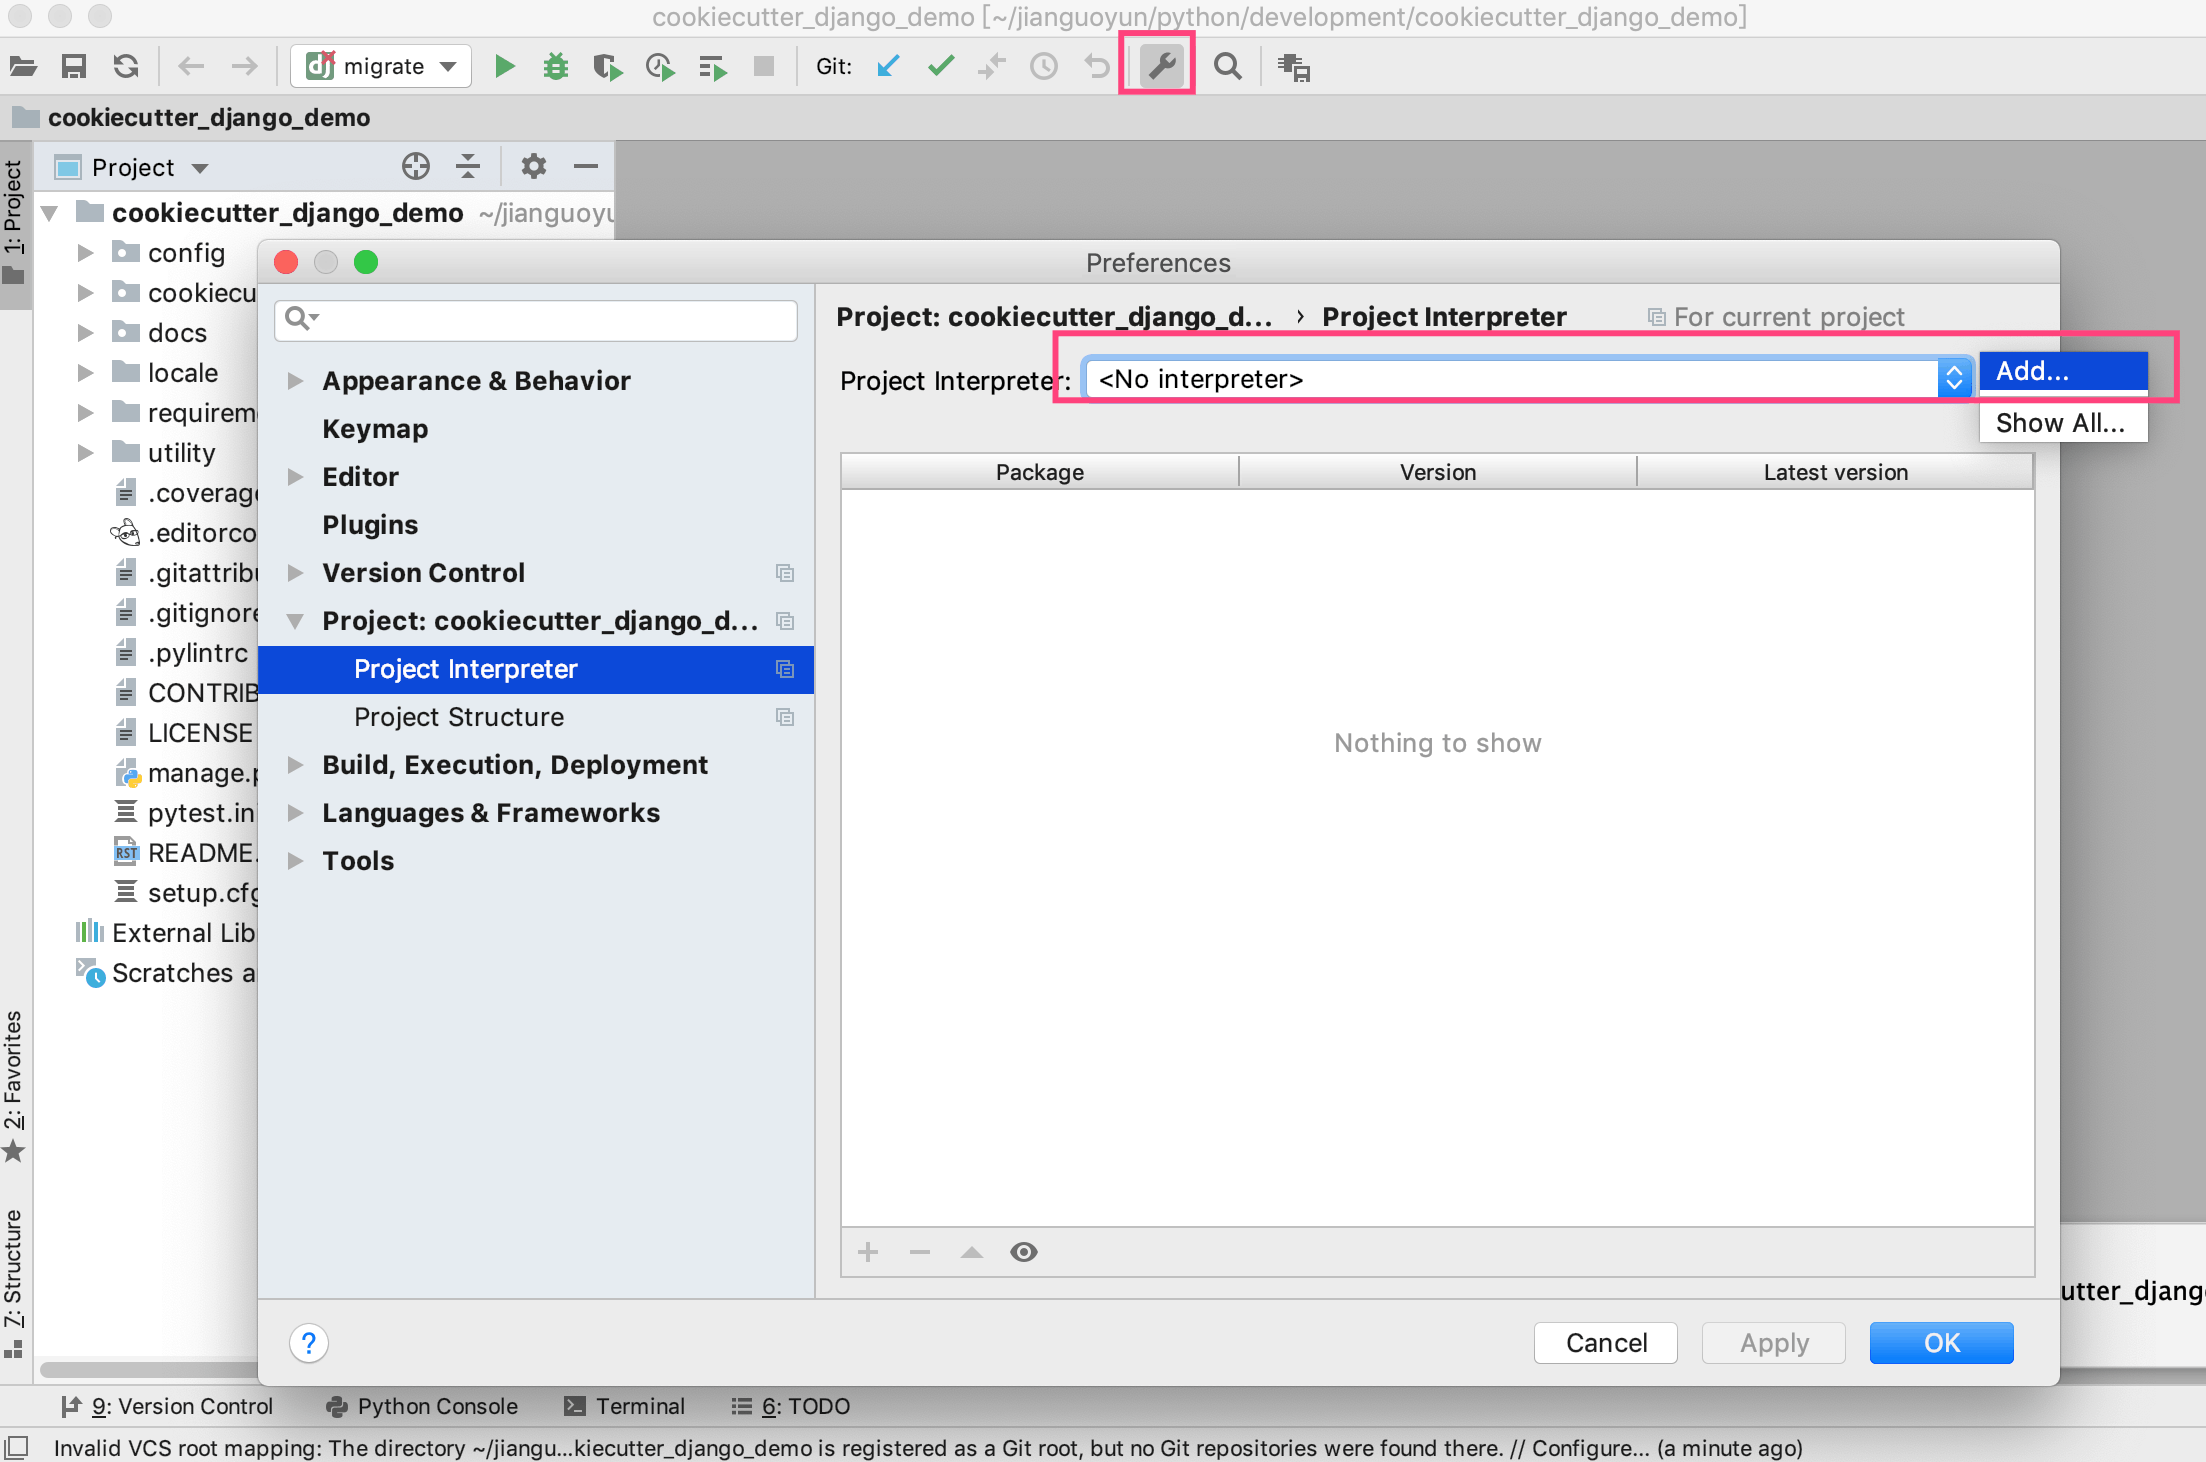Update project from Git
Screen dimensions: 2206x1462
point(887,65)
